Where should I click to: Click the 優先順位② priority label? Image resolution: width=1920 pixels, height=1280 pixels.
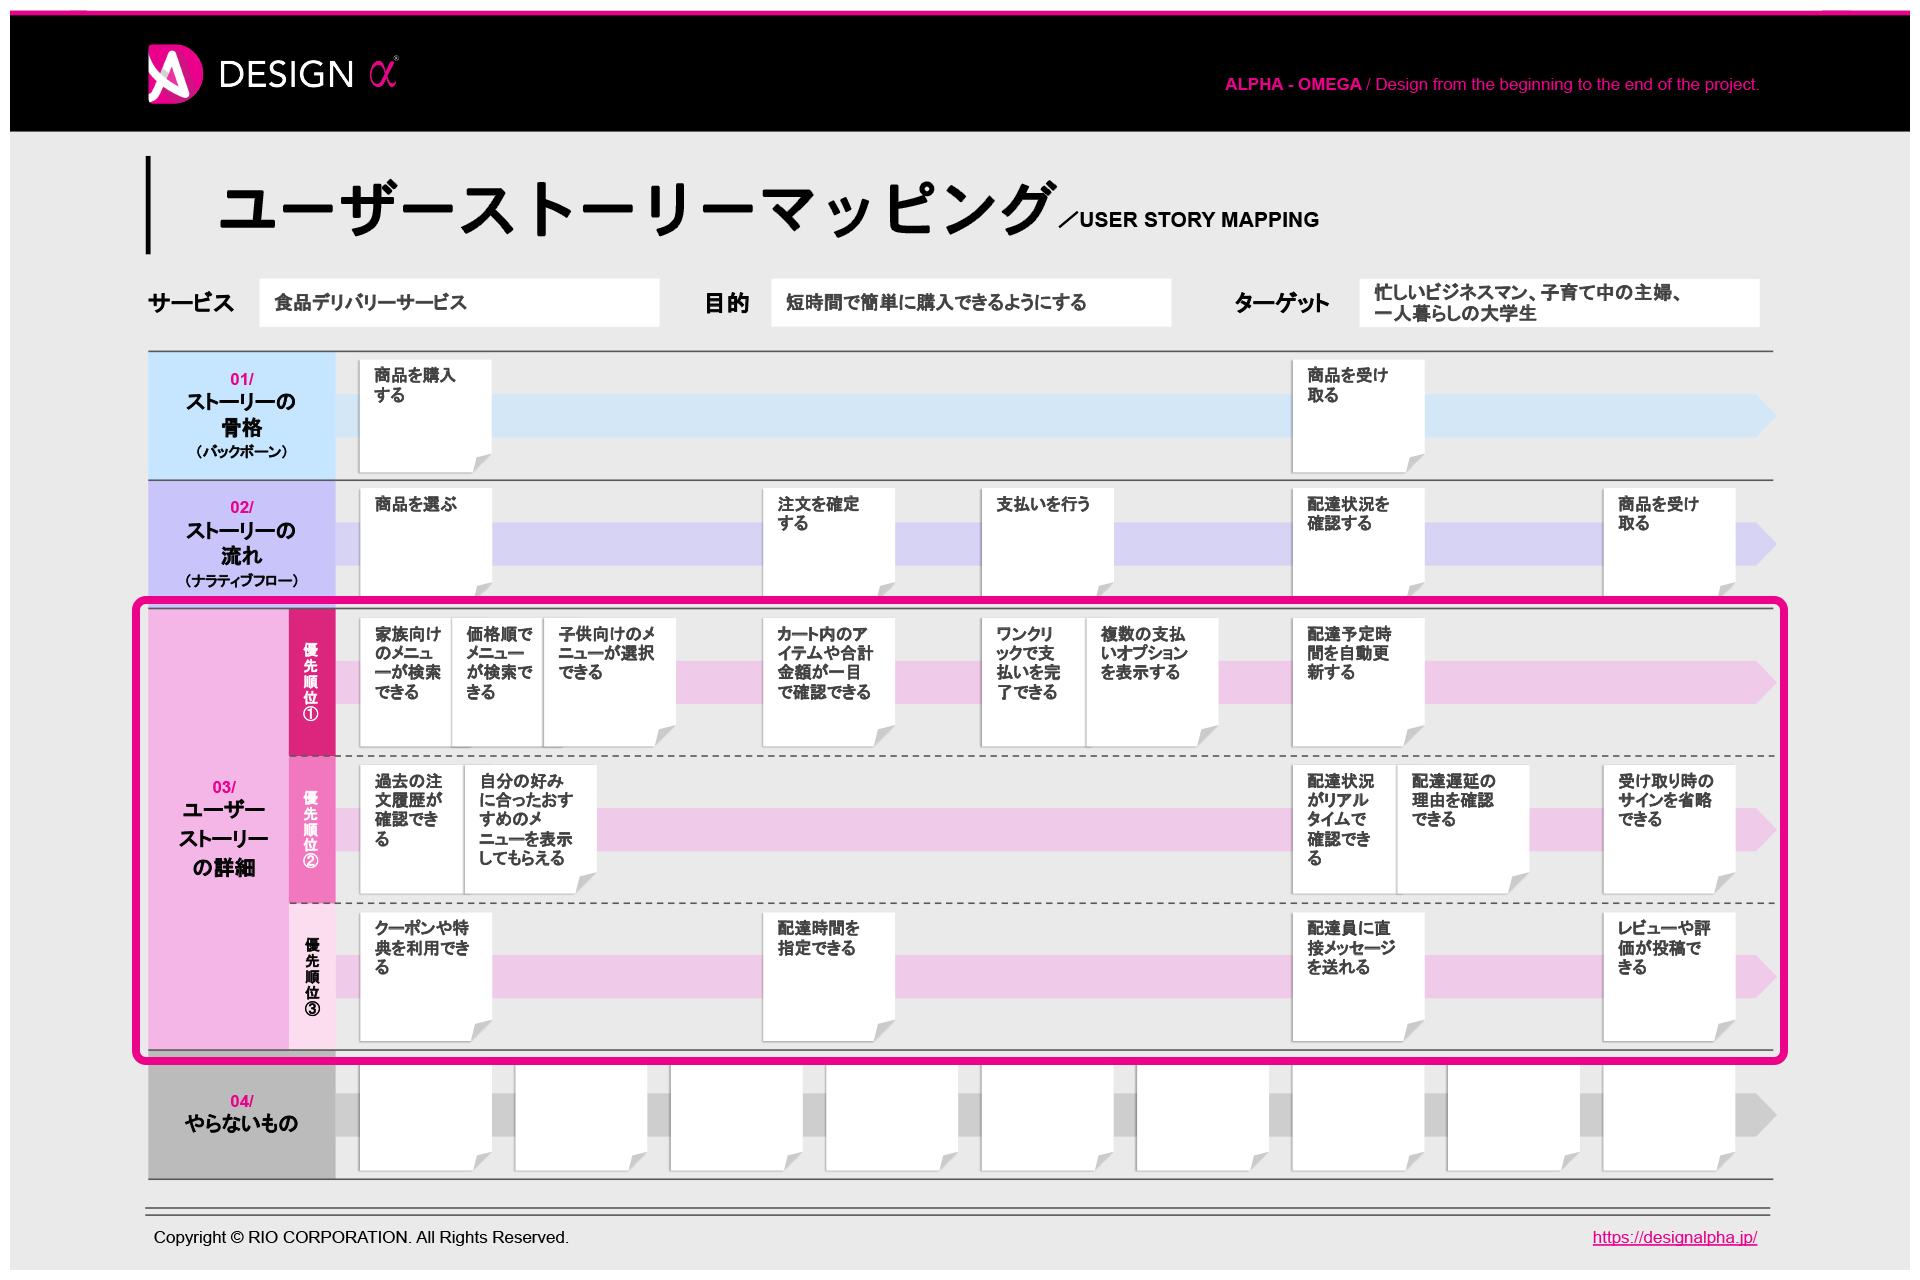tap(311, 829)
